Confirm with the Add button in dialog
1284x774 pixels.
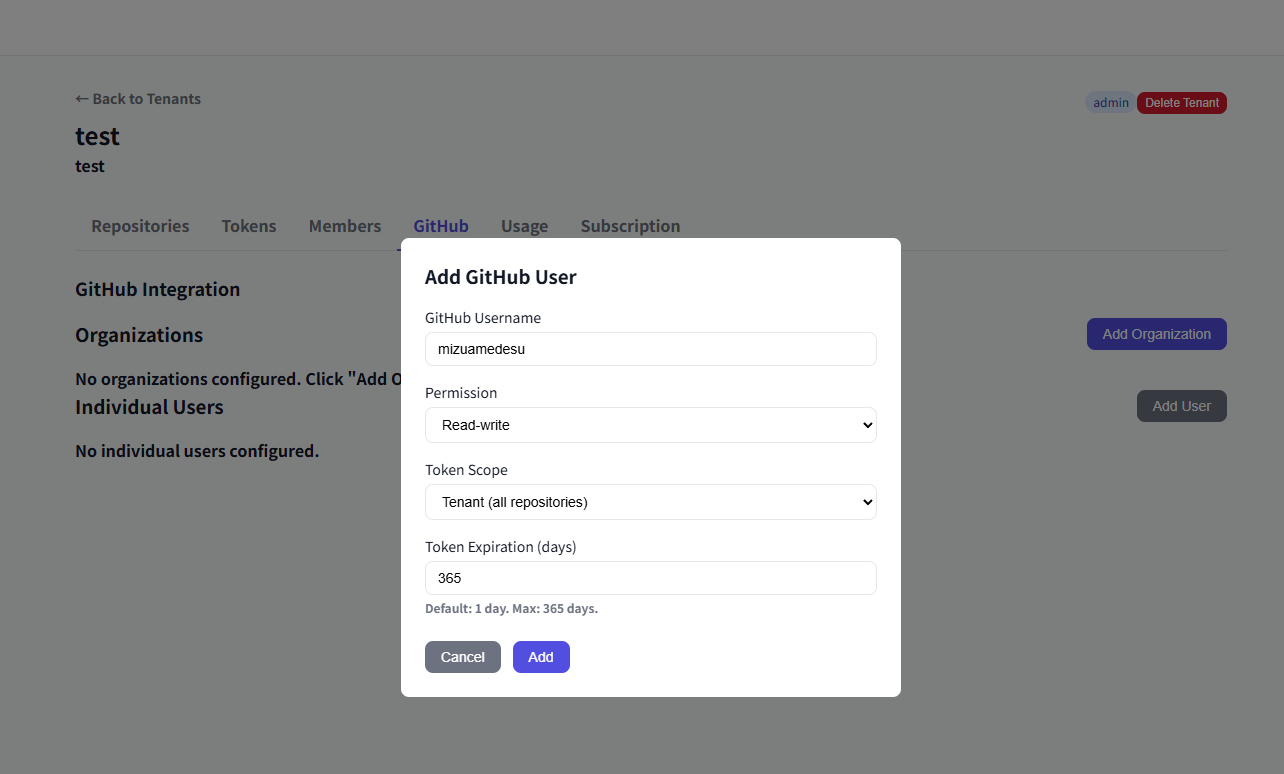[541, 657]
